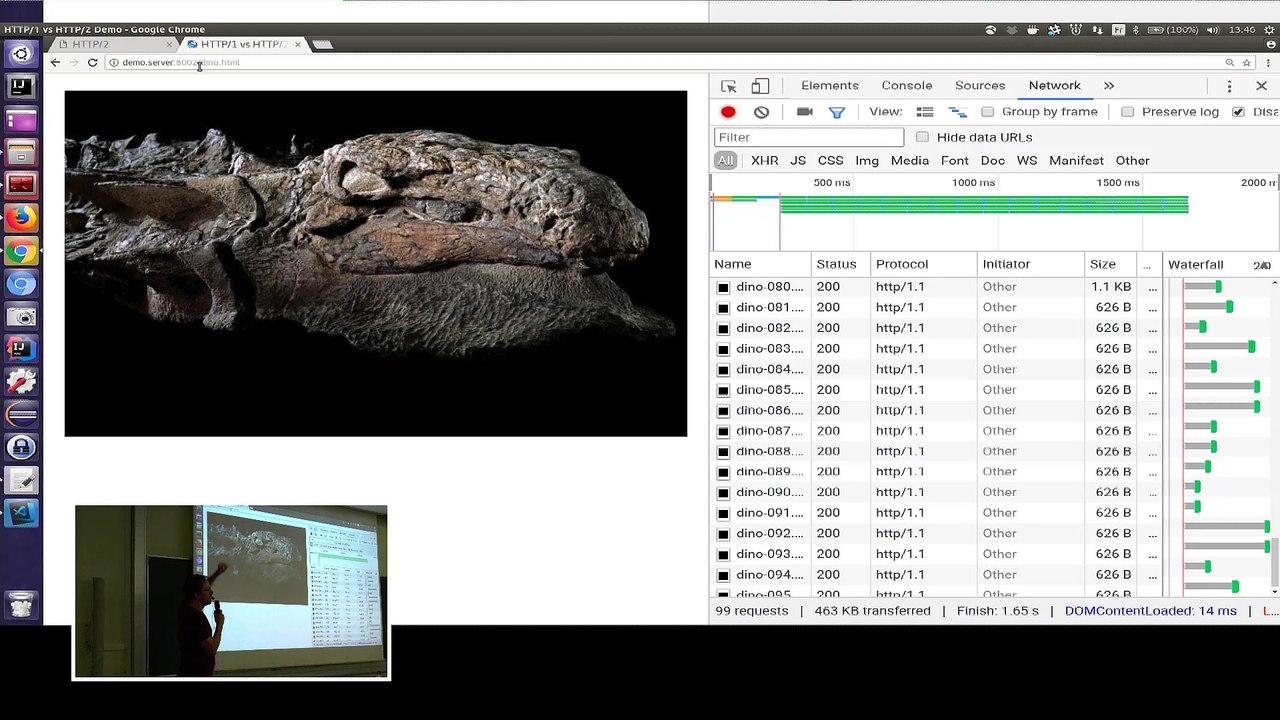The image size is (1280, 720).
Task: Expand more DevTools tabs chevron
Action: point(1108,86)
